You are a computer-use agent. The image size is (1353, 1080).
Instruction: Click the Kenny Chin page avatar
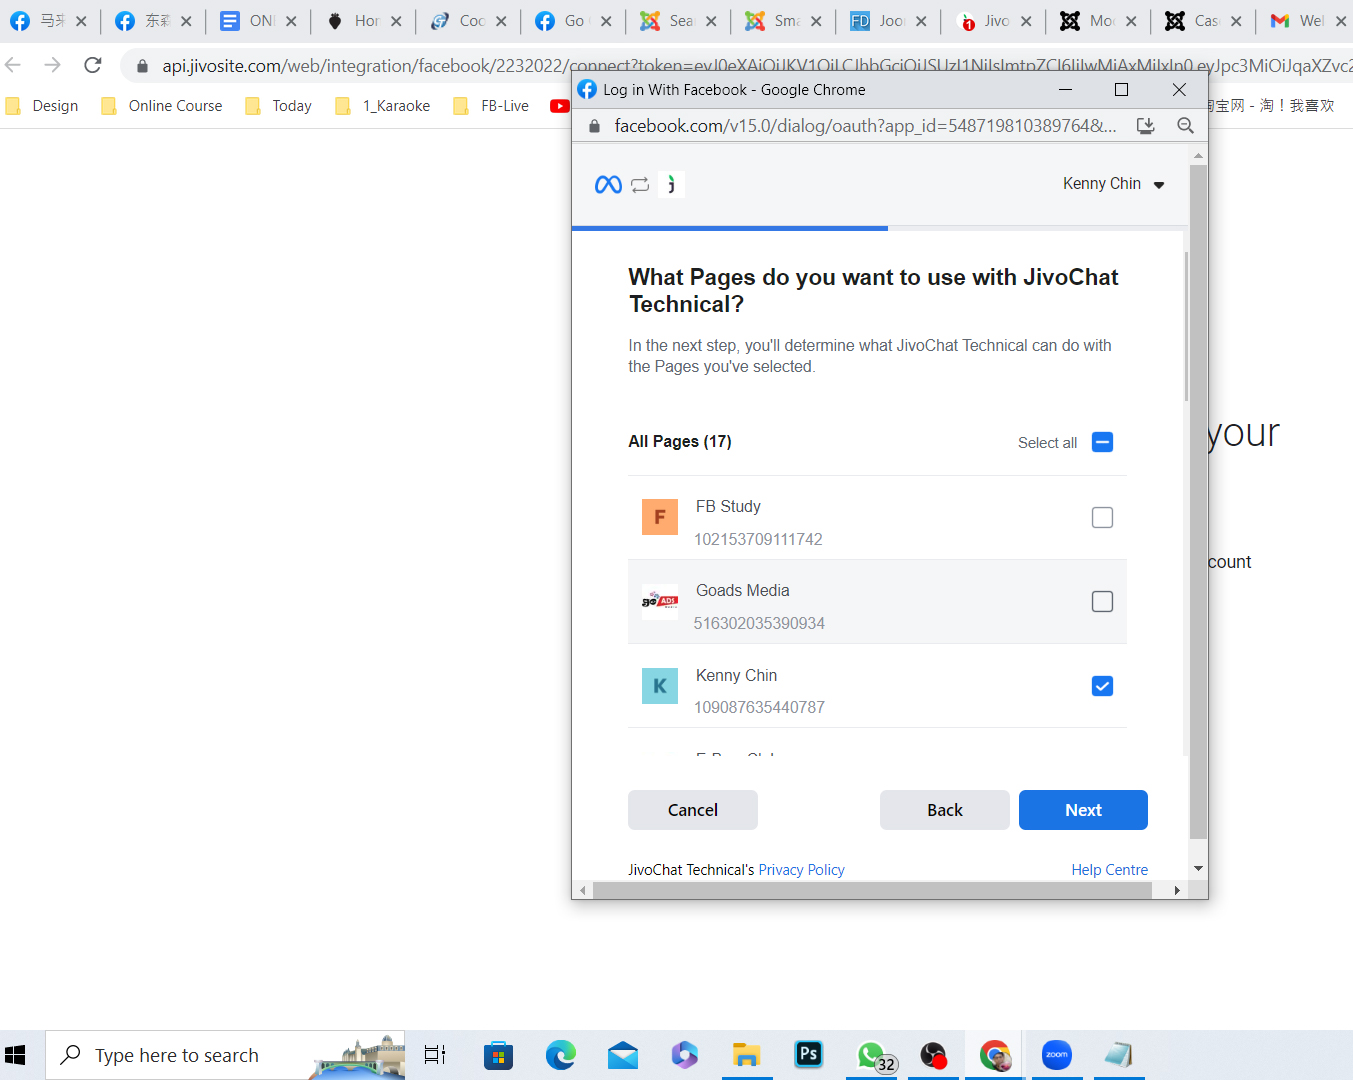pos(660,686)
